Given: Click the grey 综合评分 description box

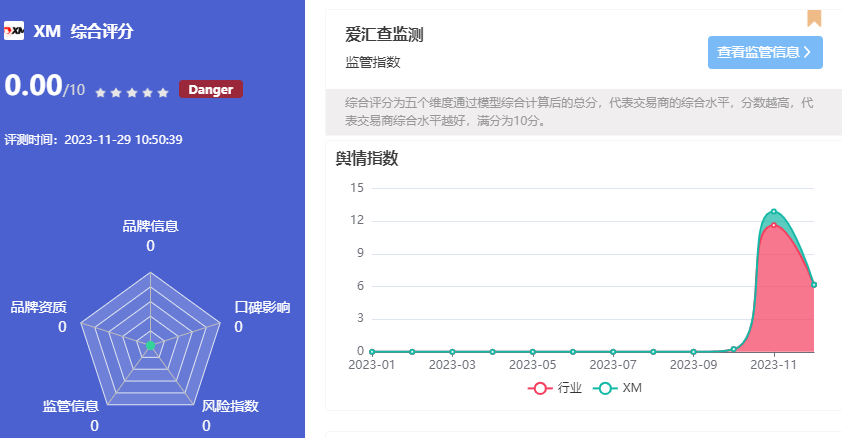Looking at the screenshot, I should coord(584,112).
